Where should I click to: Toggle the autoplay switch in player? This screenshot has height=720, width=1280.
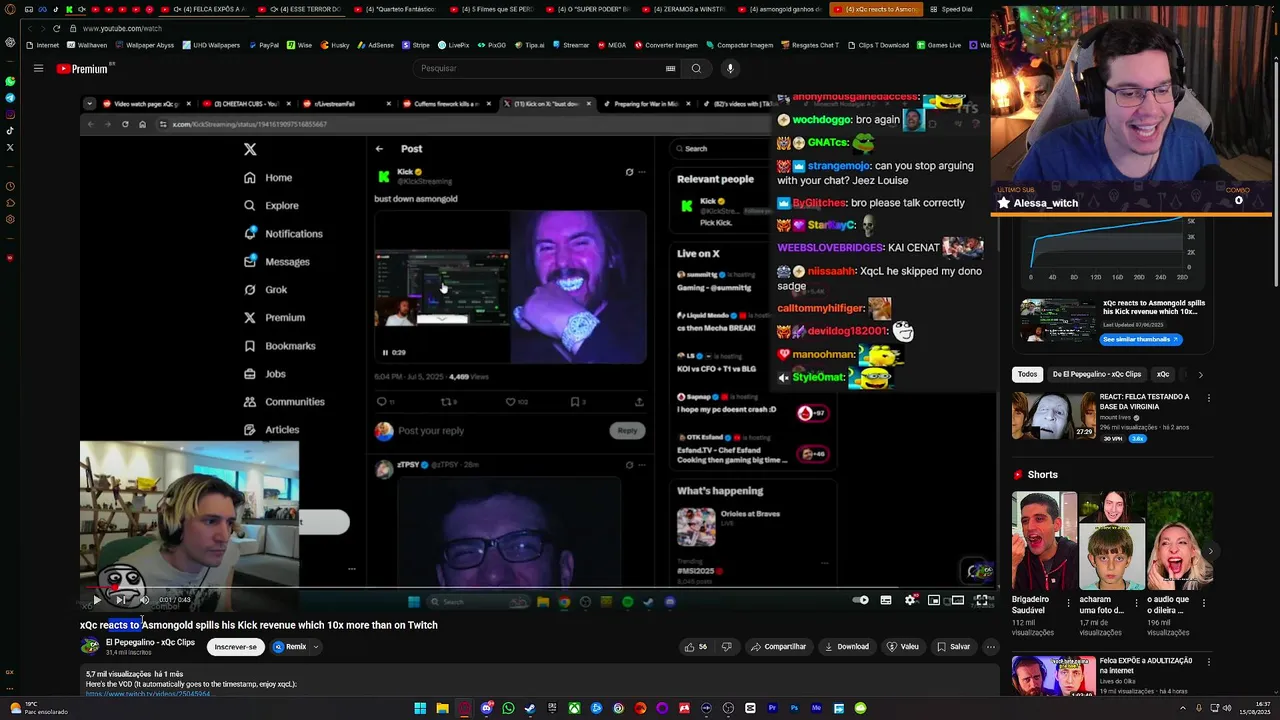860,600
